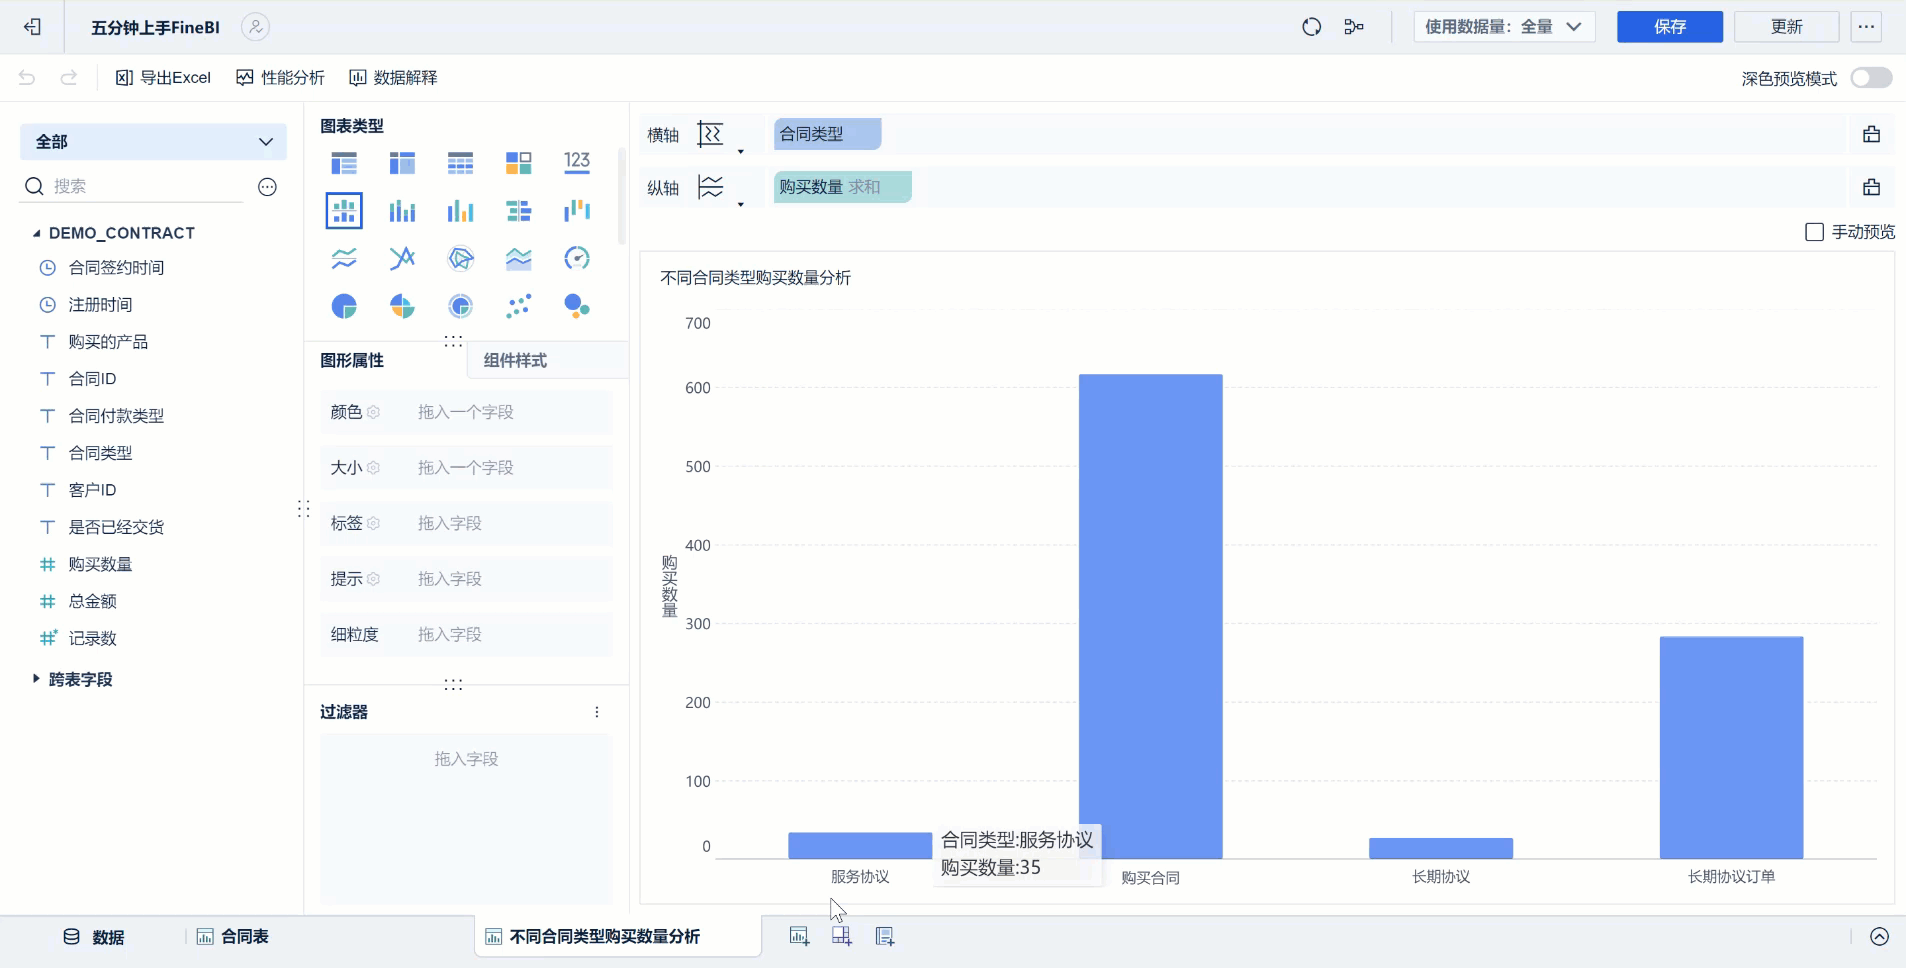Click the undo arrow button
The height and width of the screenshot is (968, 1906).
(x=27, y=78)
